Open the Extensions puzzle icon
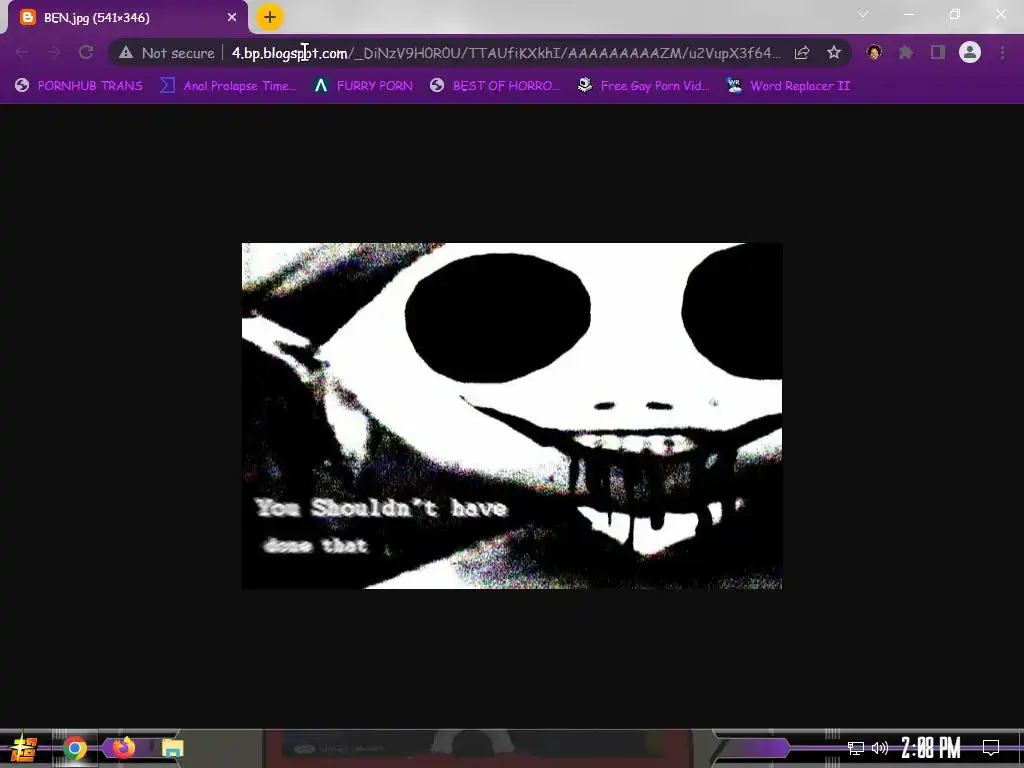This screenshot has width=1024, height=768. tap(905, 52)
